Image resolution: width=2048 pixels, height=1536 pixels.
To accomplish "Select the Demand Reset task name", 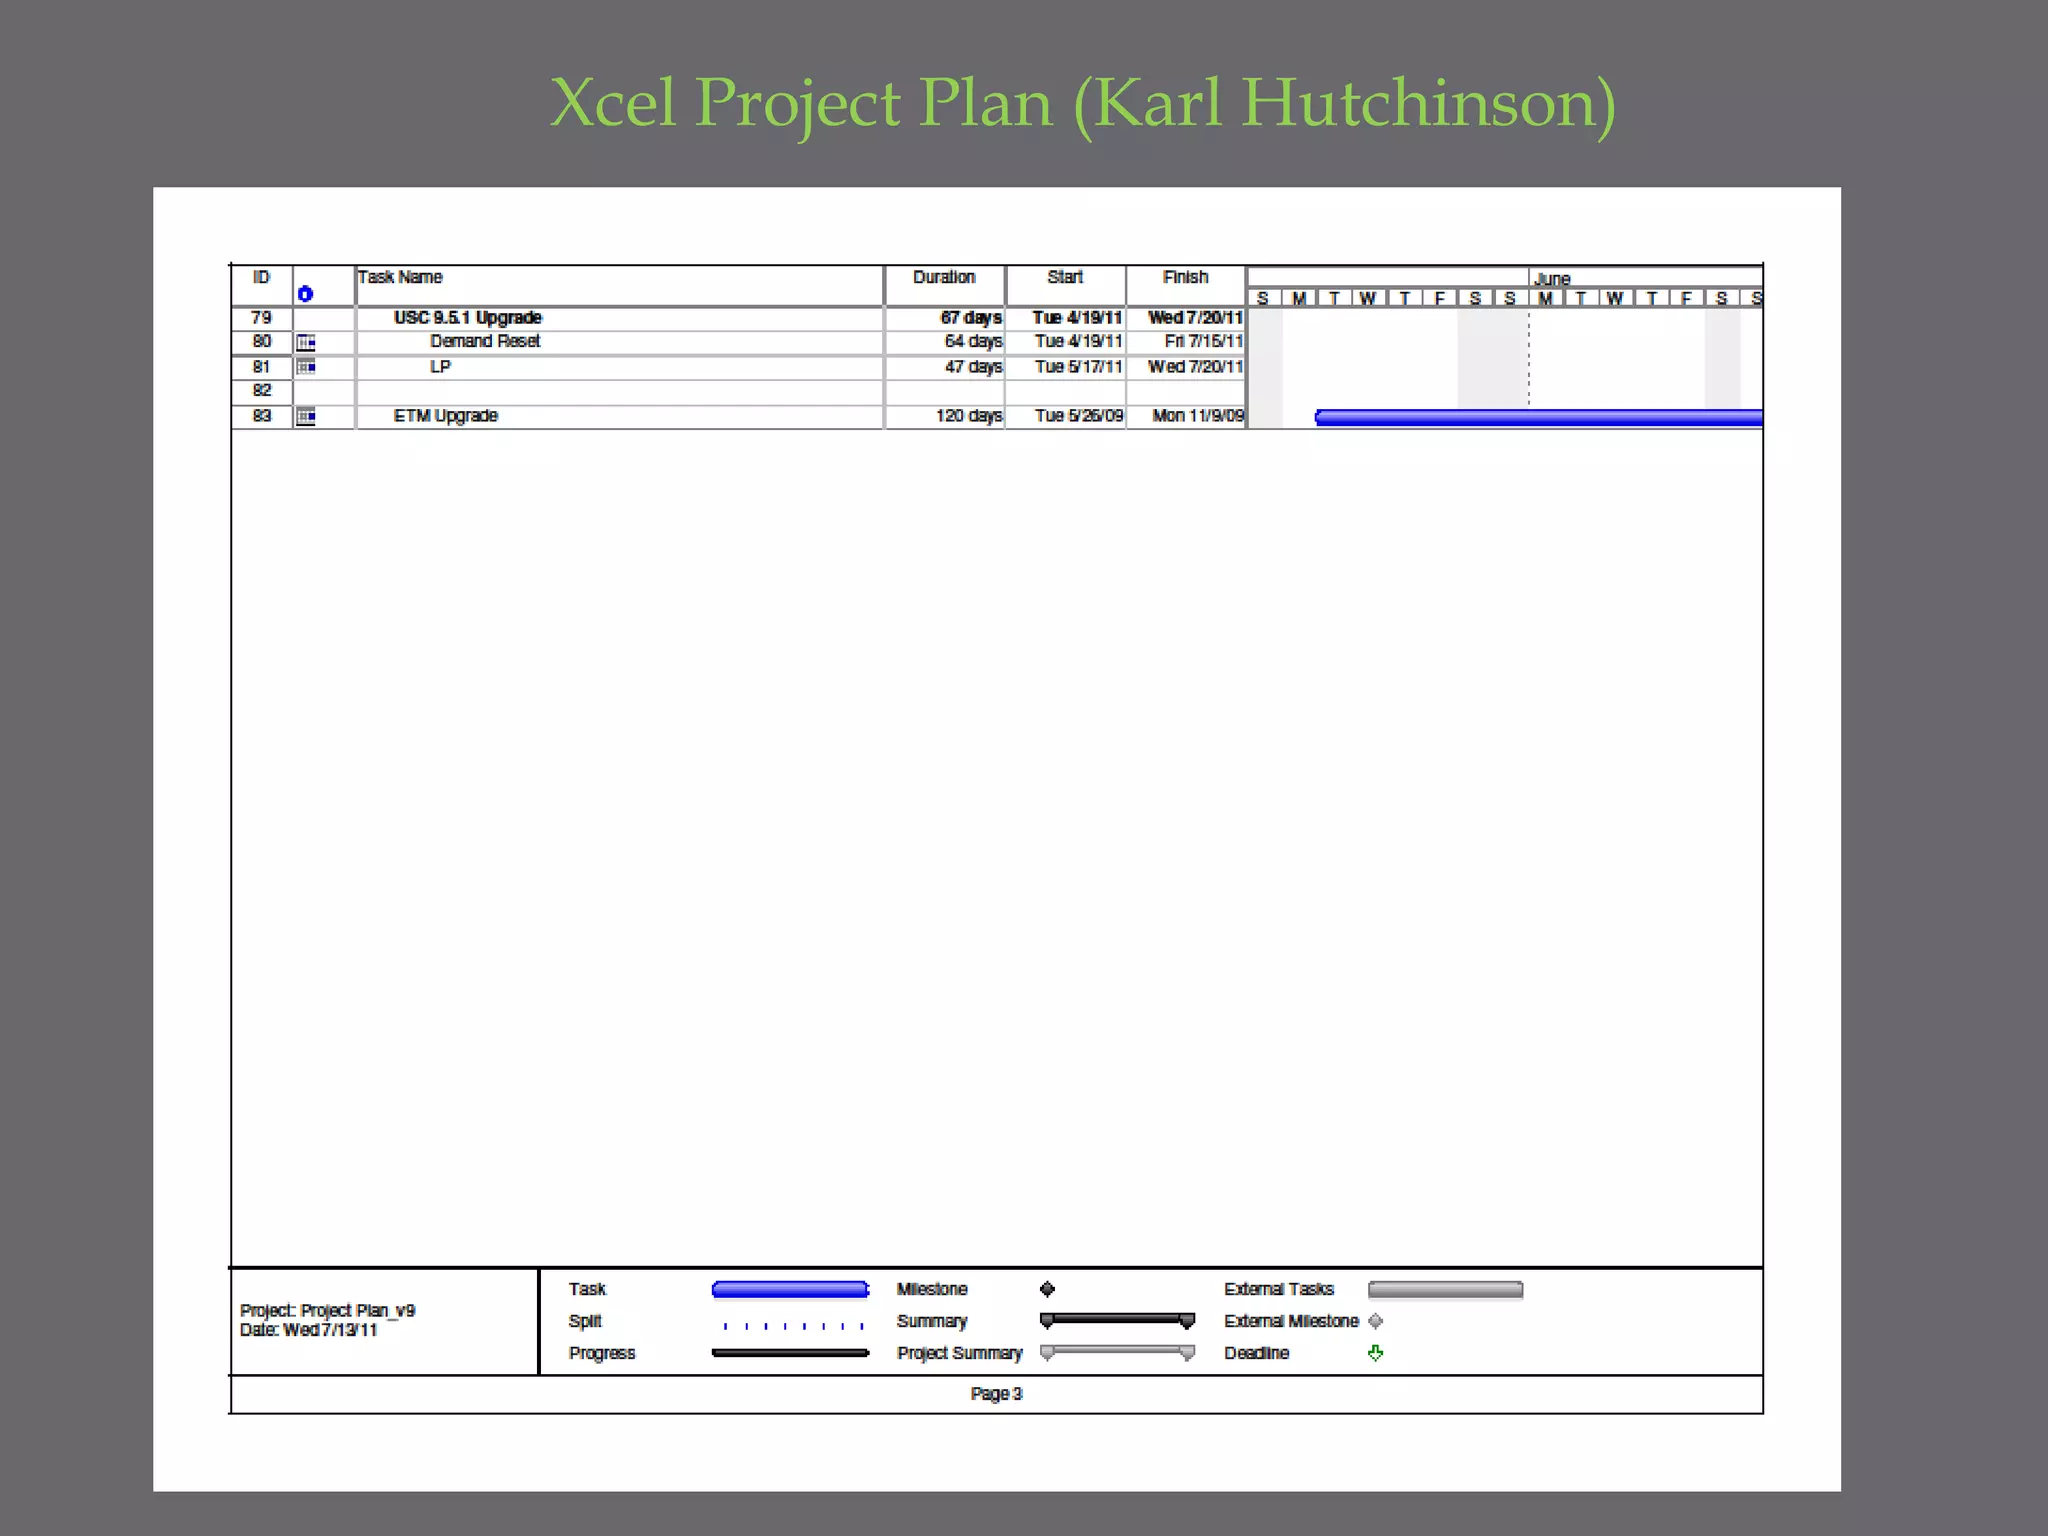I will 485,341.
